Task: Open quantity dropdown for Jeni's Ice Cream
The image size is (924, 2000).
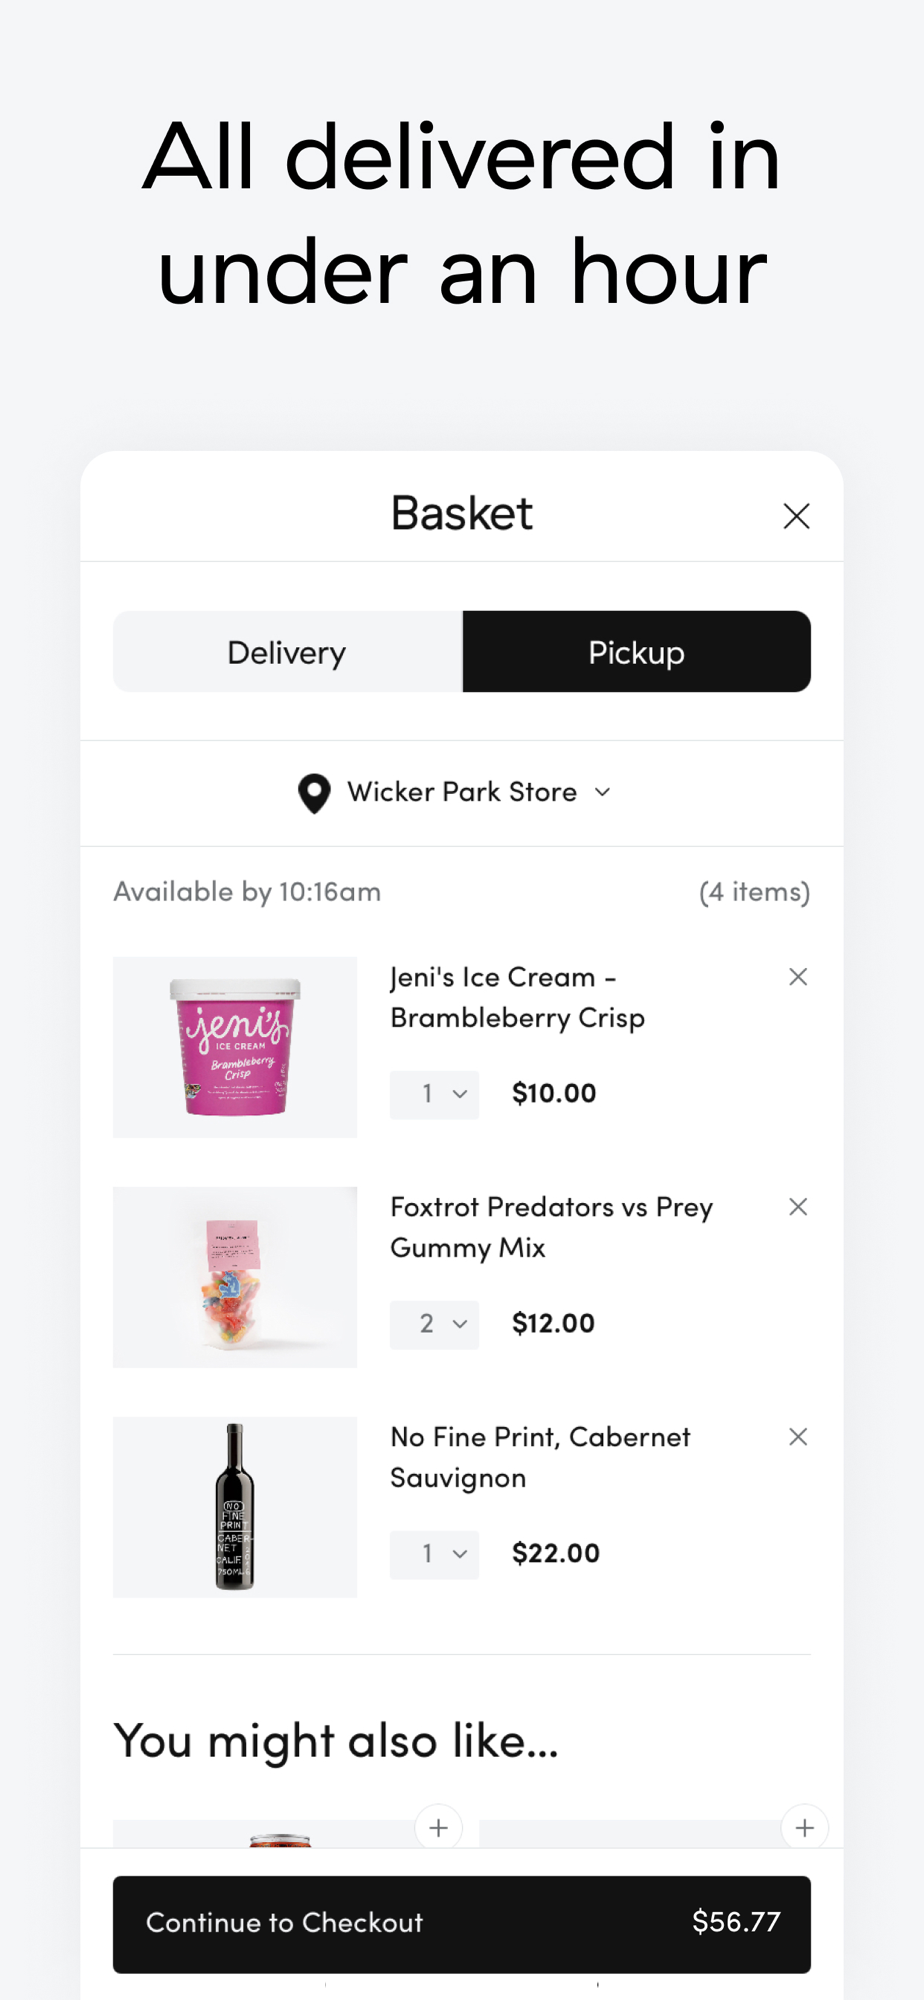Action: (434, 1094)
